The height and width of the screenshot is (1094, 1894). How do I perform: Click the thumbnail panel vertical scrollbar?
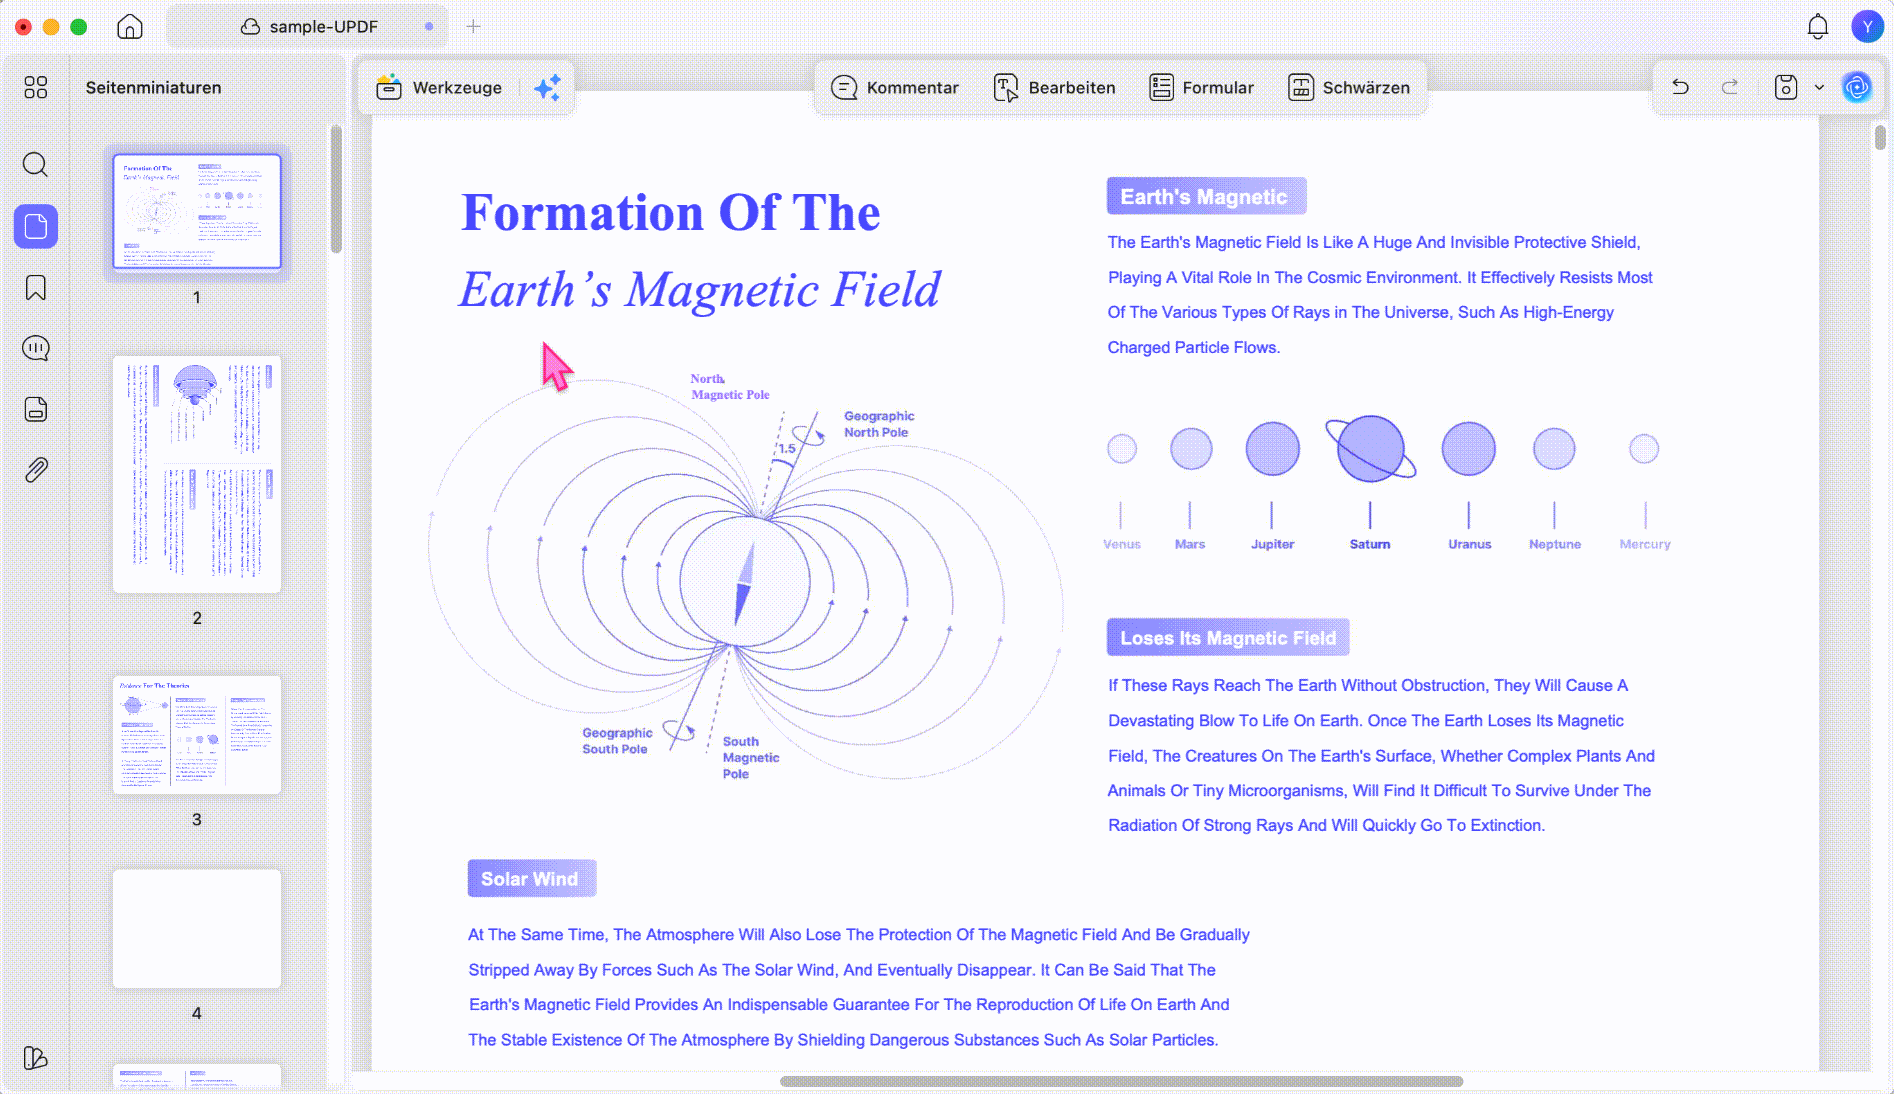336,190
